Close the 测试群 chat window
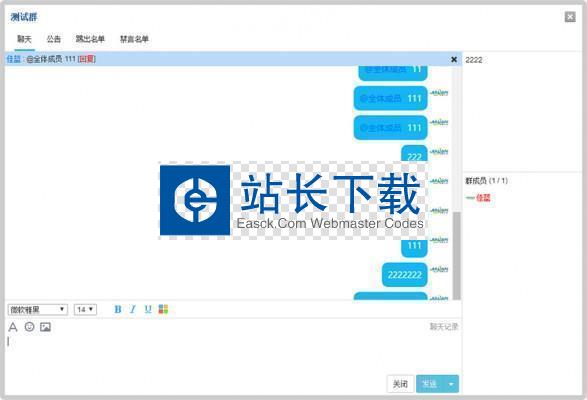Viewport: 587px width, 400px height. click(x=570, y=17)
